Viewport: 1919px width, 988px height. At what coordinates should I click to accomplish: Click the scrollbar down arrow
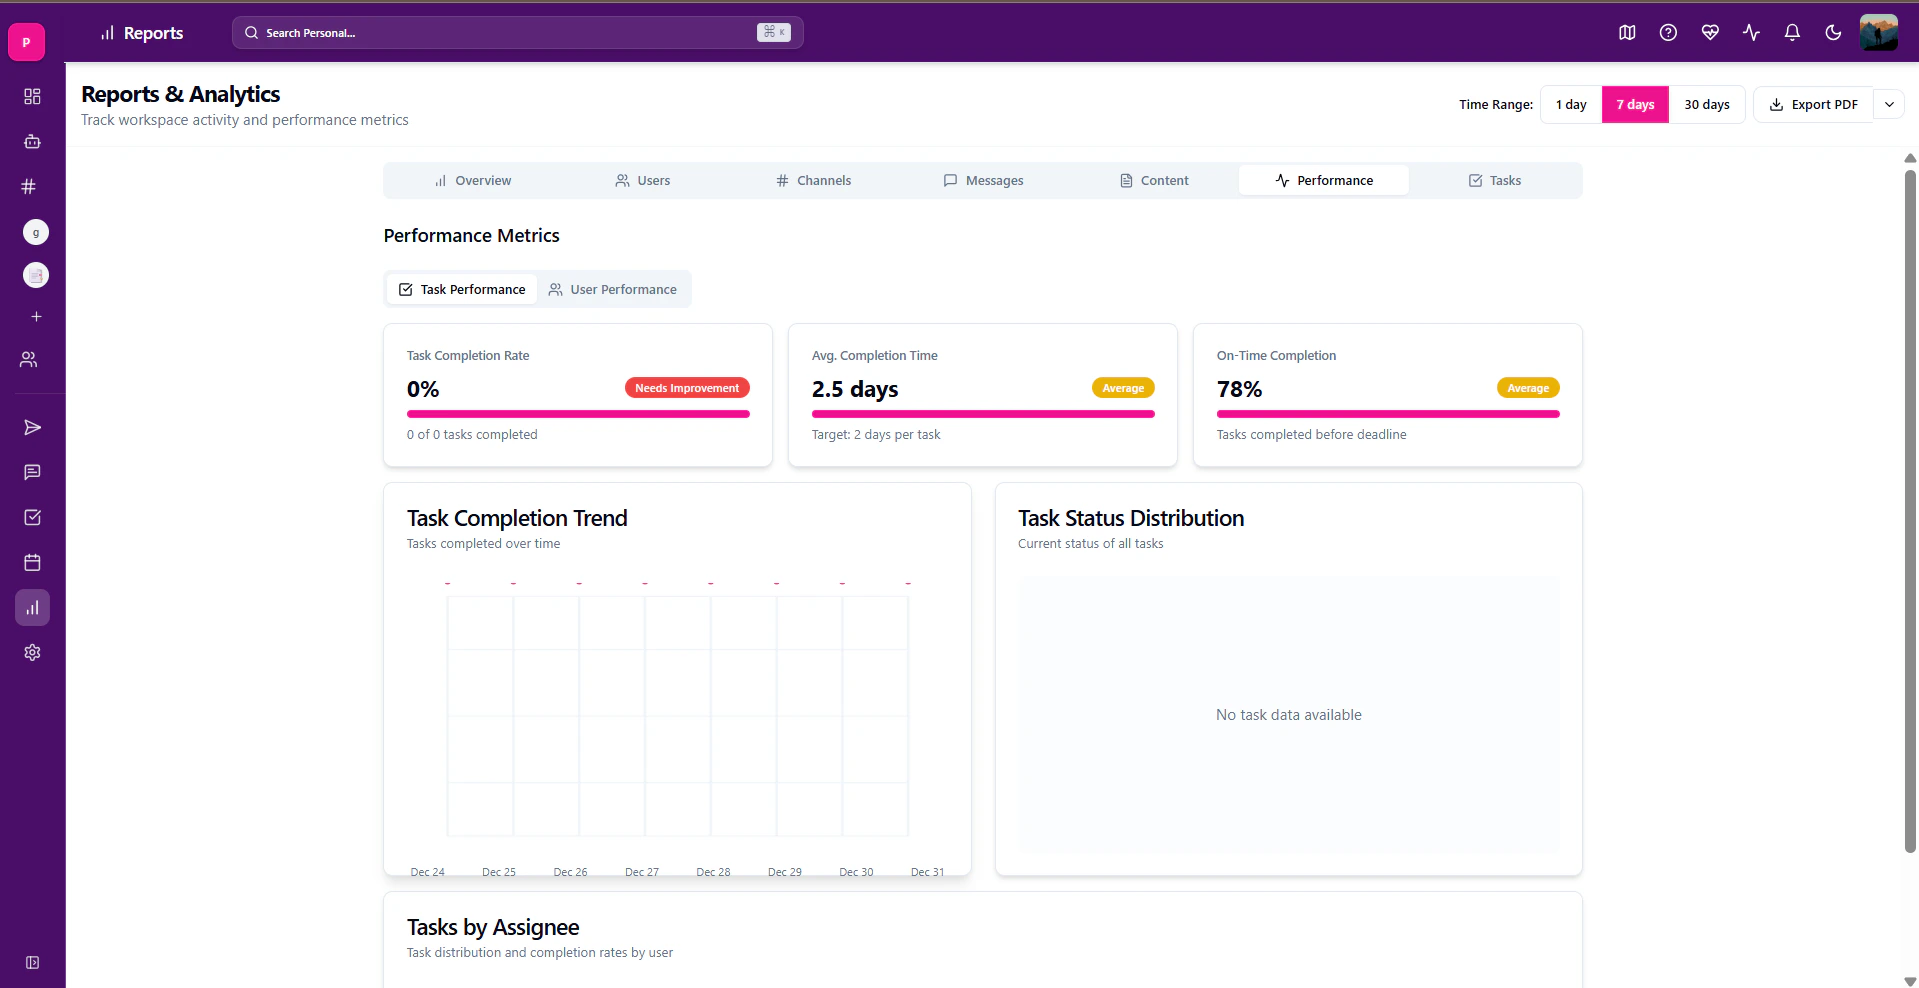click(1910, 981)
